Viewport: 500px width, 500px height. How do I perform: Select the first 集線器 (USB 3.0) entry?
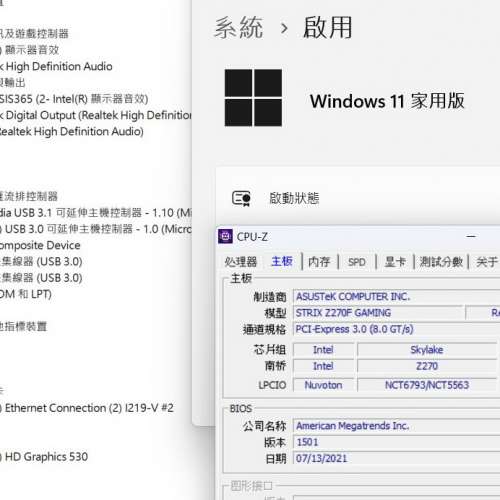coord(41,262)
